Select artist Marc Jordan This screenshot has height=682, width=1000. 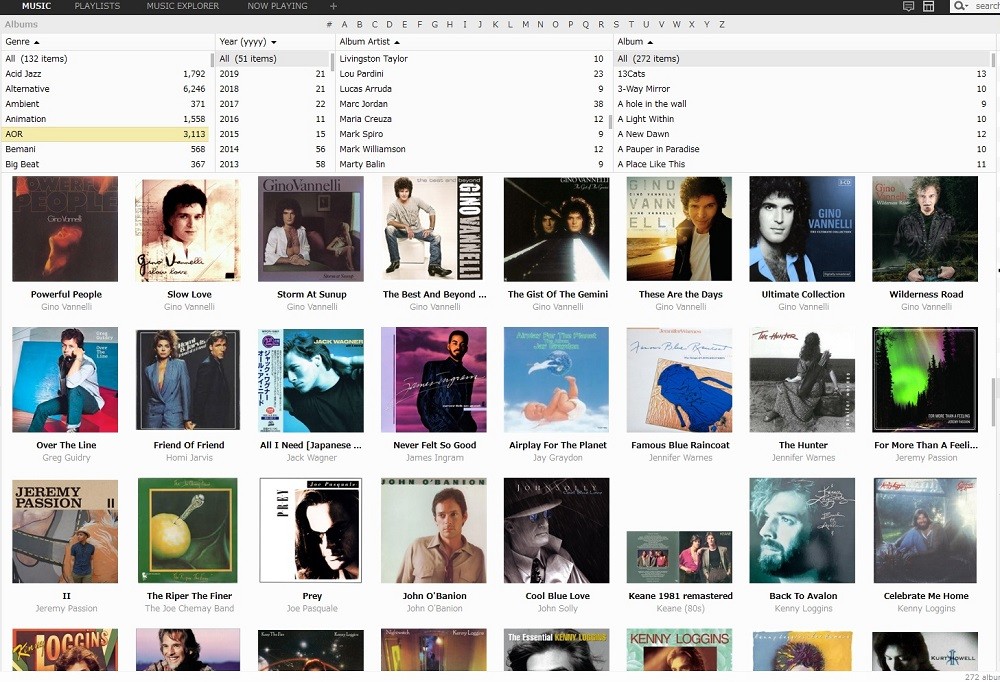[471, 103]
